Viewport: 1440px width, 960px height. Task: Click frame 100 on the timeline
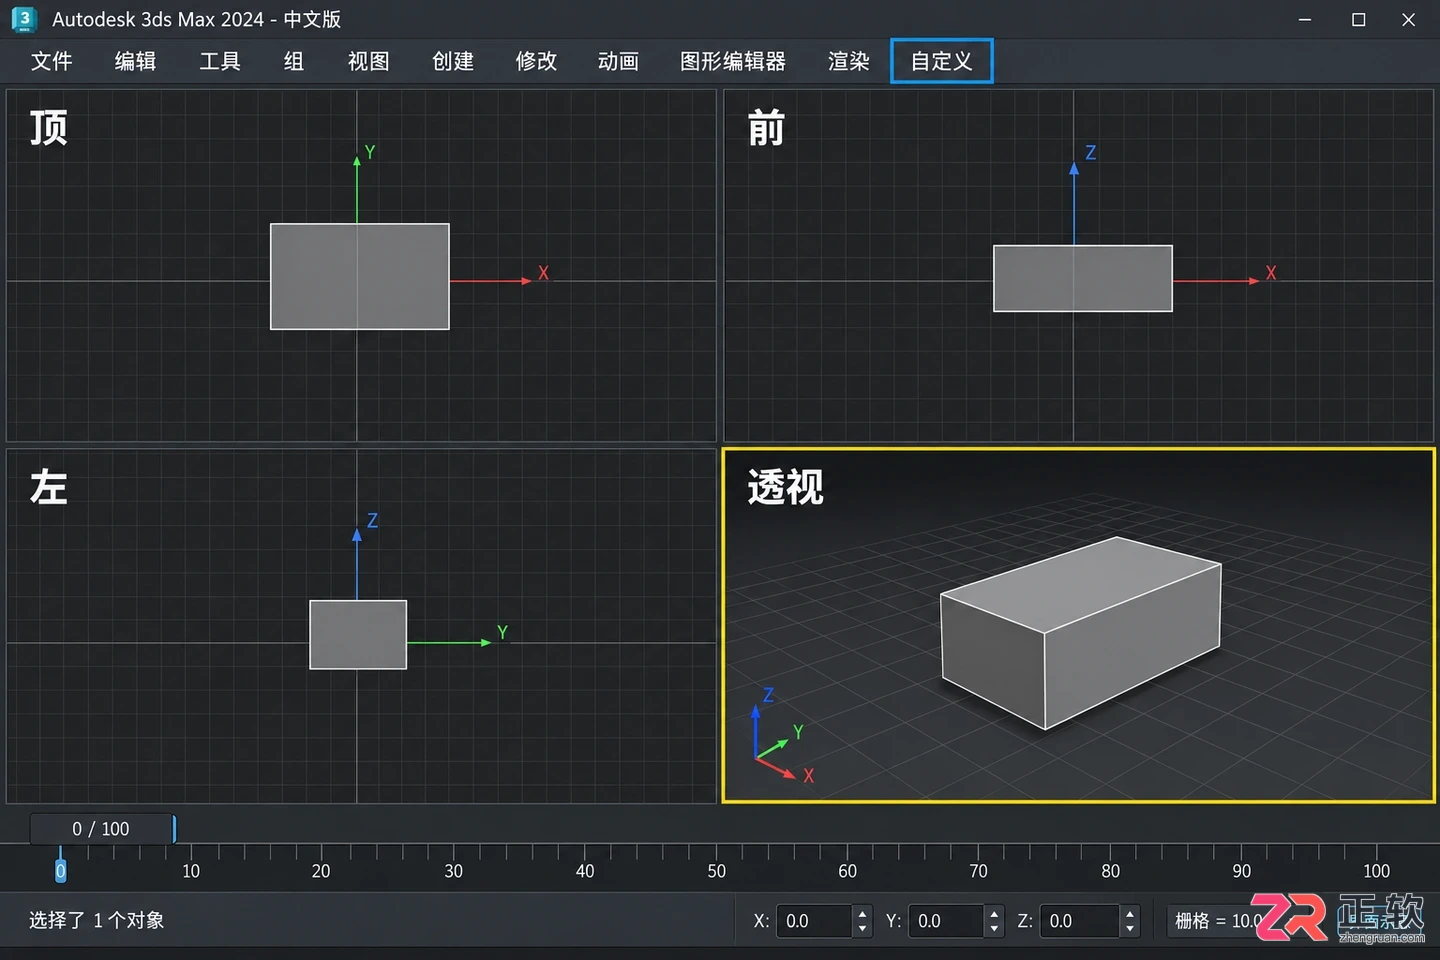tap(1376, 870)
